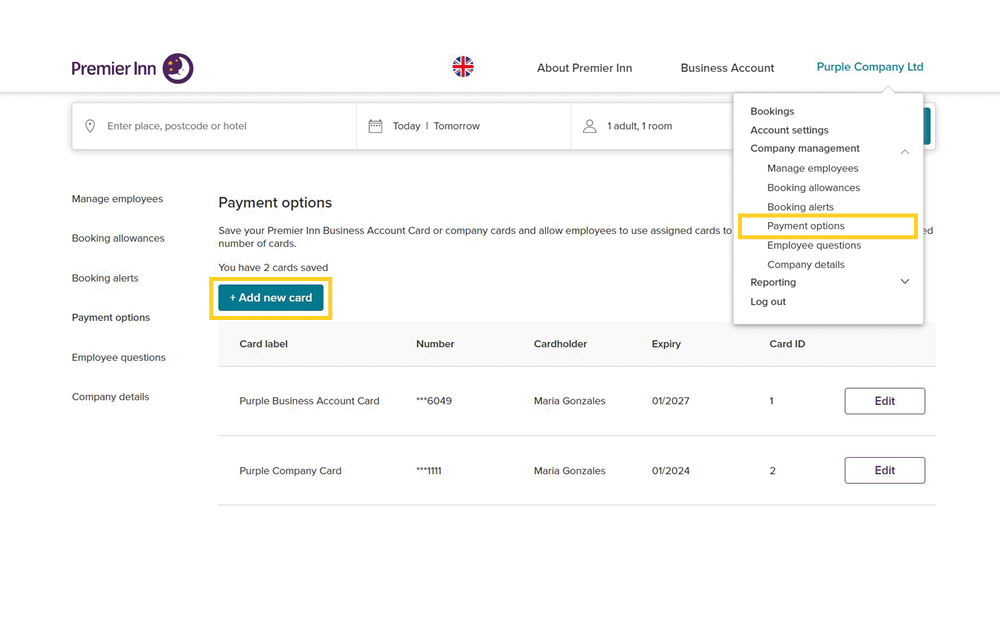Click the card number ***6049
1000x640 pixels.
(434, 401)
